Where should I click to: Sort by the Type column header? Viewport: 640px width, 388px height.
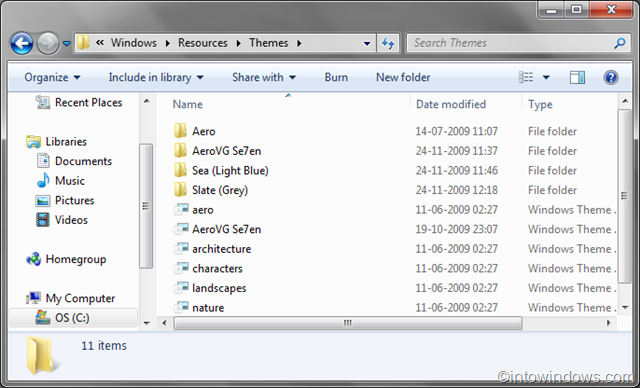click(x=540, y=104)
